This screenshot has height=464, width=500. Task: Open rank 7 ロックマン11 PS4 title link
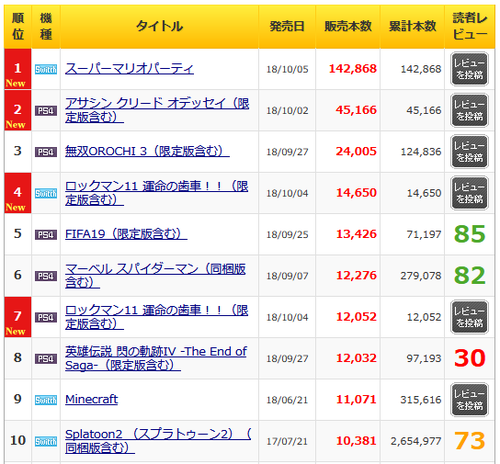(x=157, y=317)
